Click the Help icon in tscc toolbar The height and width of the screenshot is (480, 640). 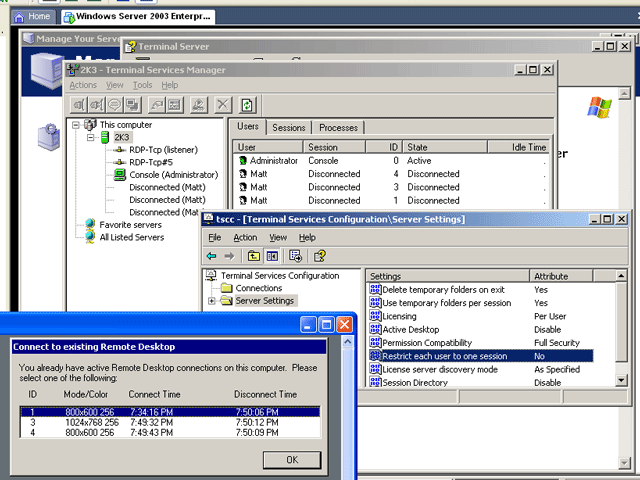click(x=320, y=256)
